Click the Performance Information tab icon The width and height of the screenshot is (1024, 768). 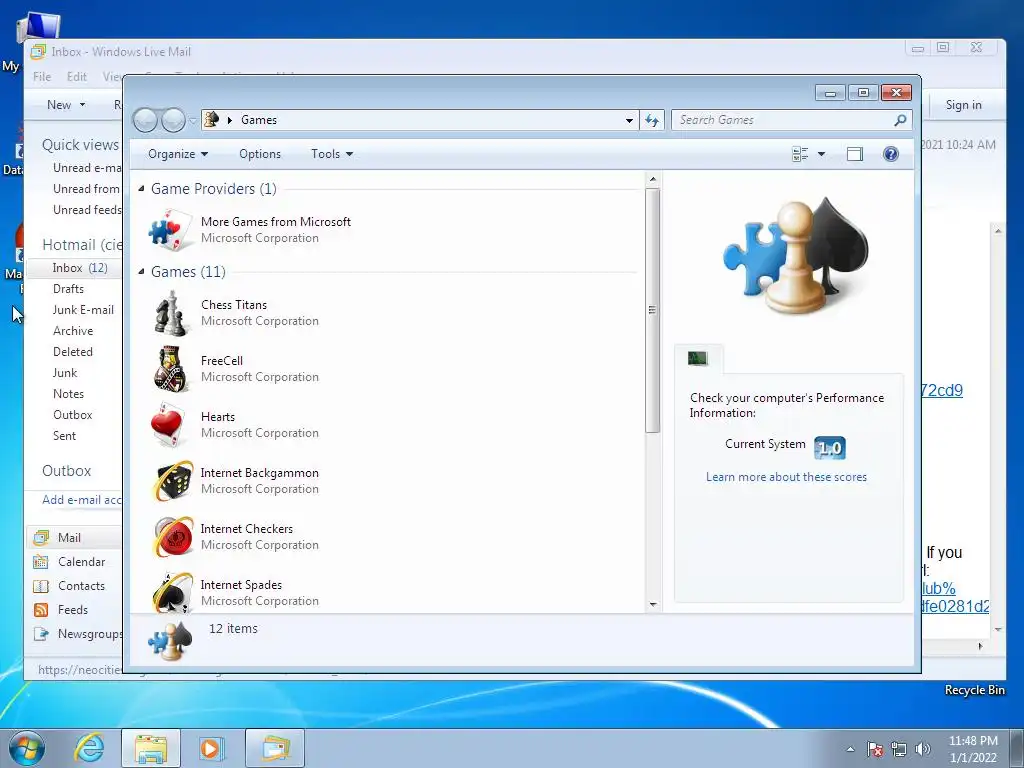(697, 358)
